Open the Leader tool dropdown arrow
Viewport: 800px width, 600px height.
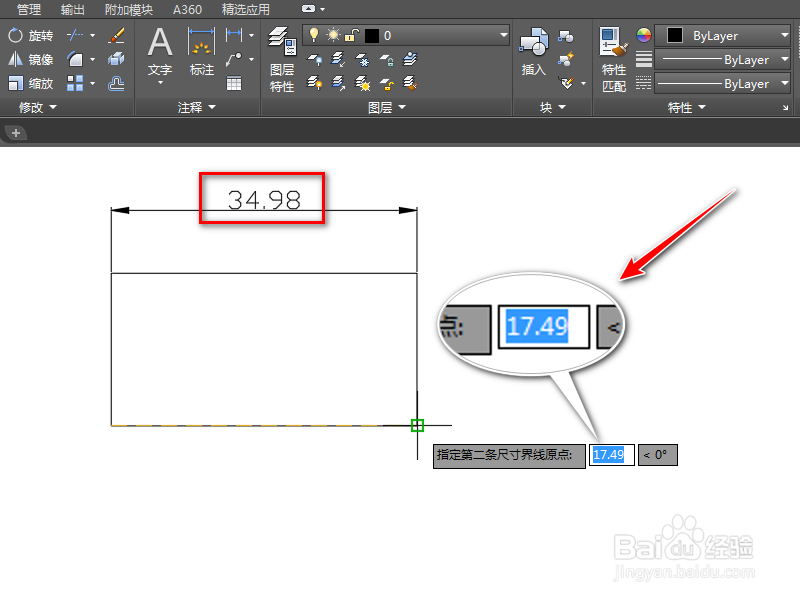252,59
